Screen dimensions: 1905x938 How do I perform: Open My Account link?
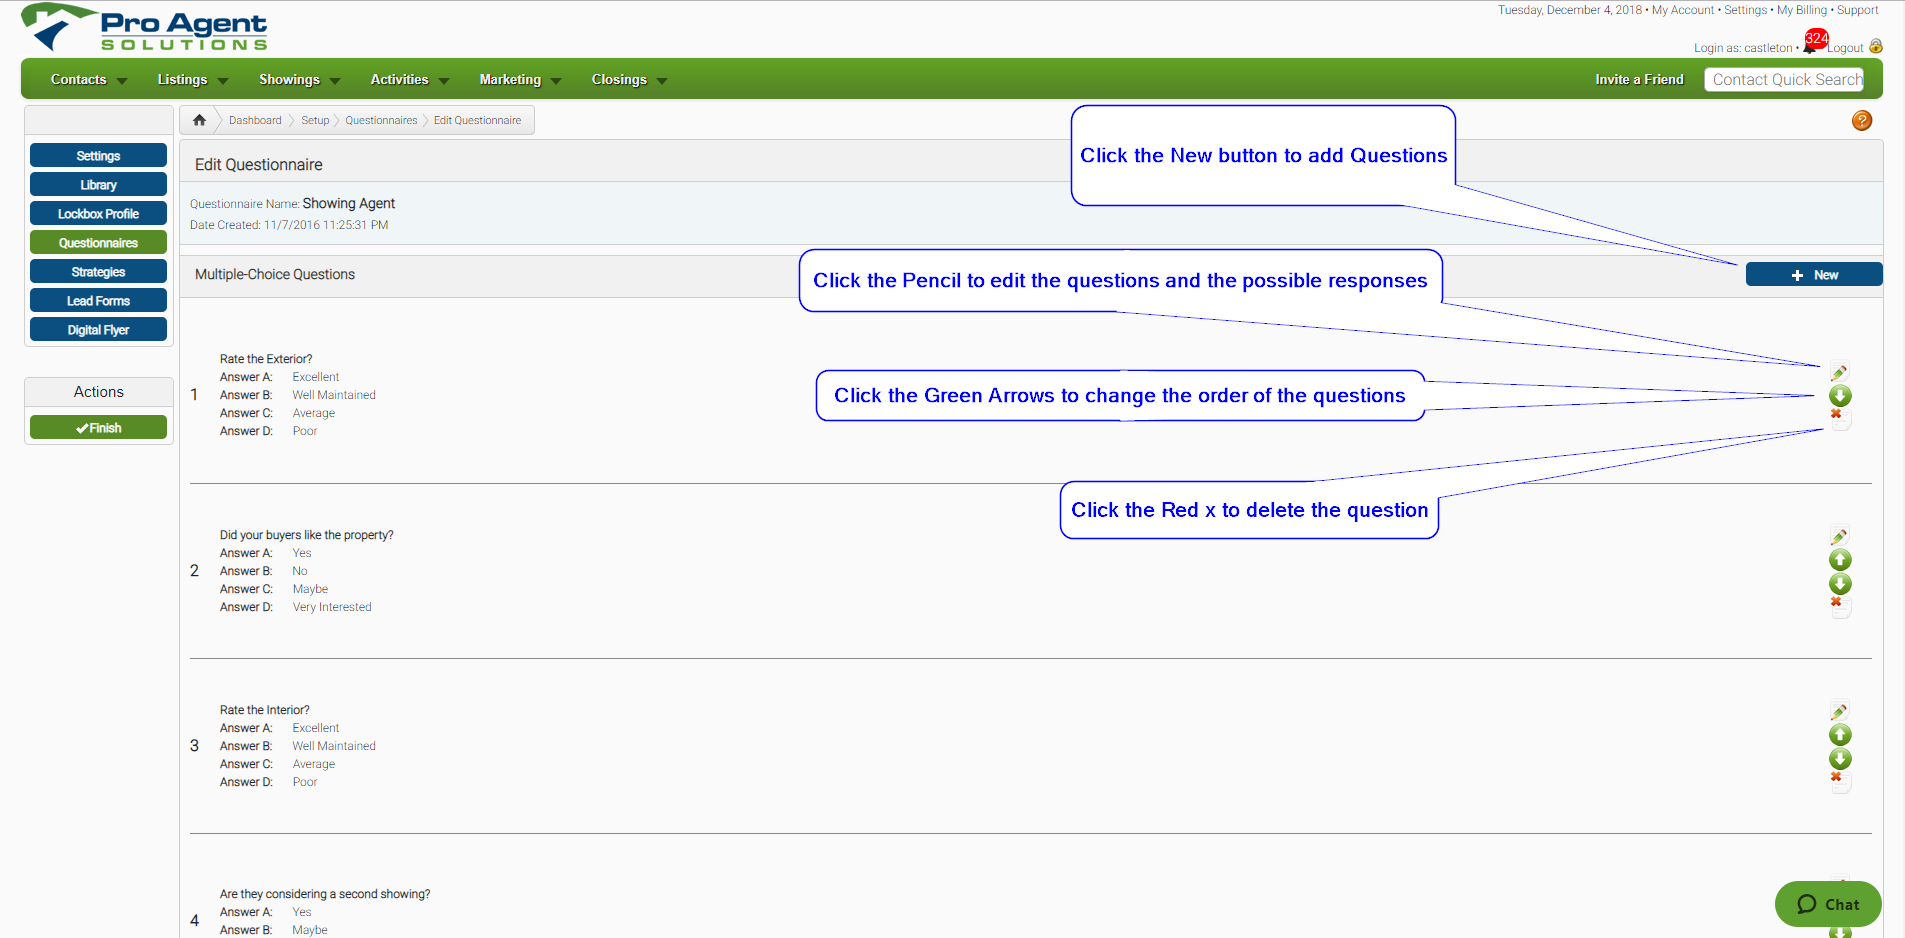1683,10
